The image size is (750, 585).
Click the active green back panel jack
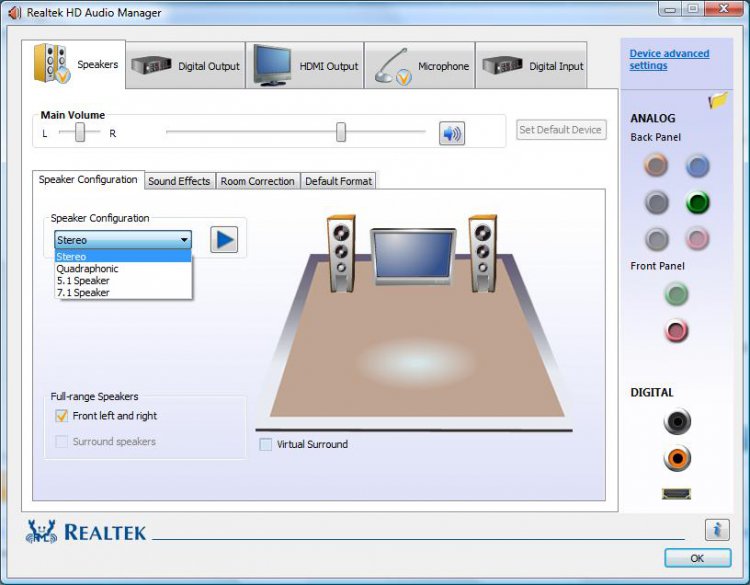(x=697, y=202)
